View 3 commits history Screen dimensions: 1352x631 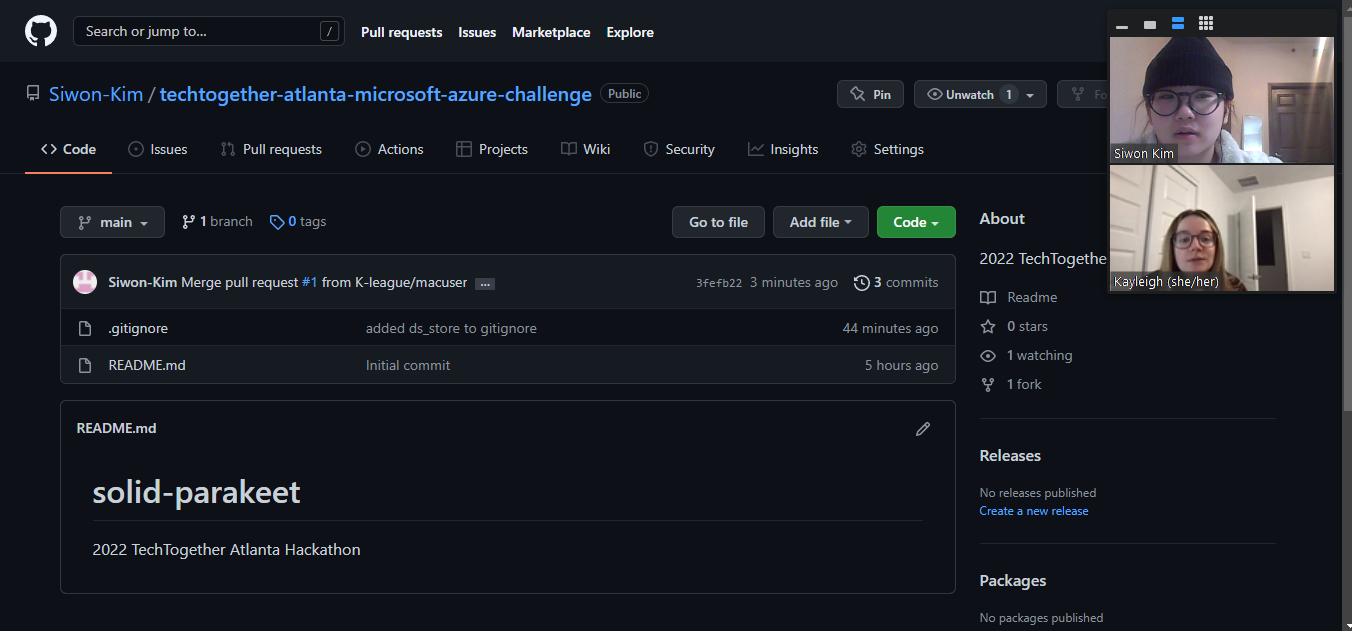pyautogui.click(x=896, y=283)
